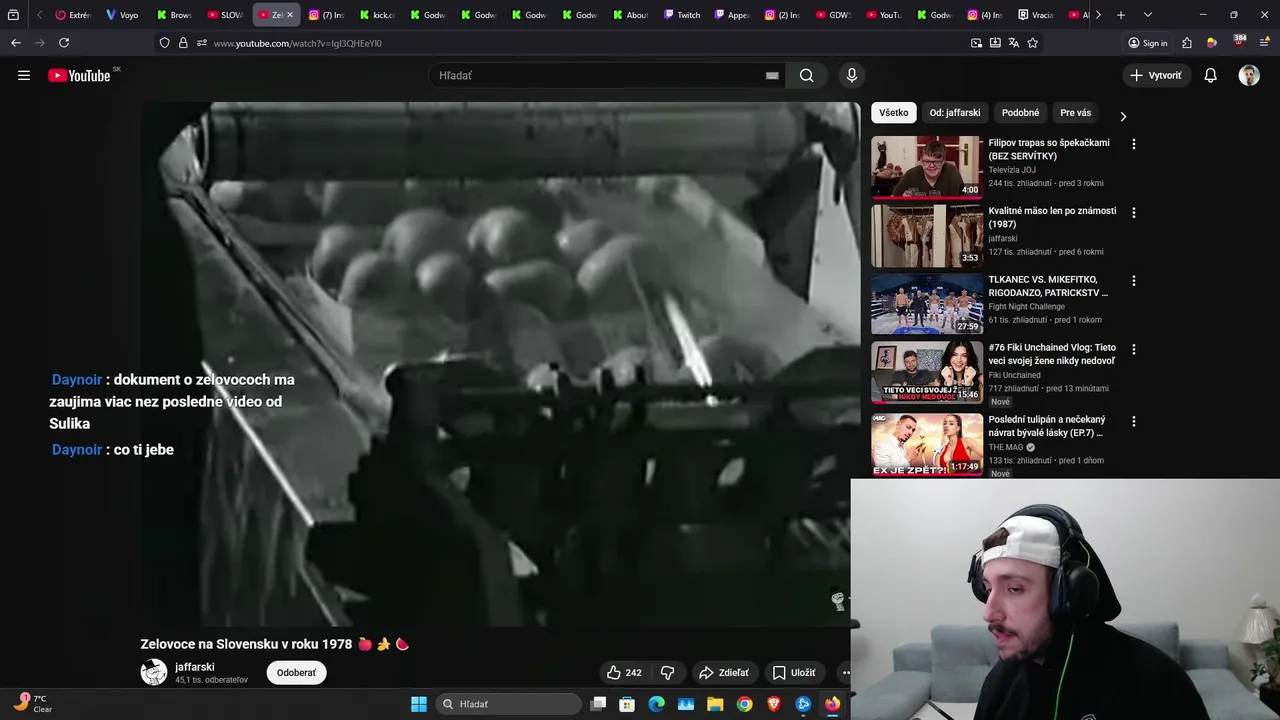Image resolution: width=1280 pixels, height=720 pixels.
Task: Show more filter chips with the right arrow
Action: 1122,116
